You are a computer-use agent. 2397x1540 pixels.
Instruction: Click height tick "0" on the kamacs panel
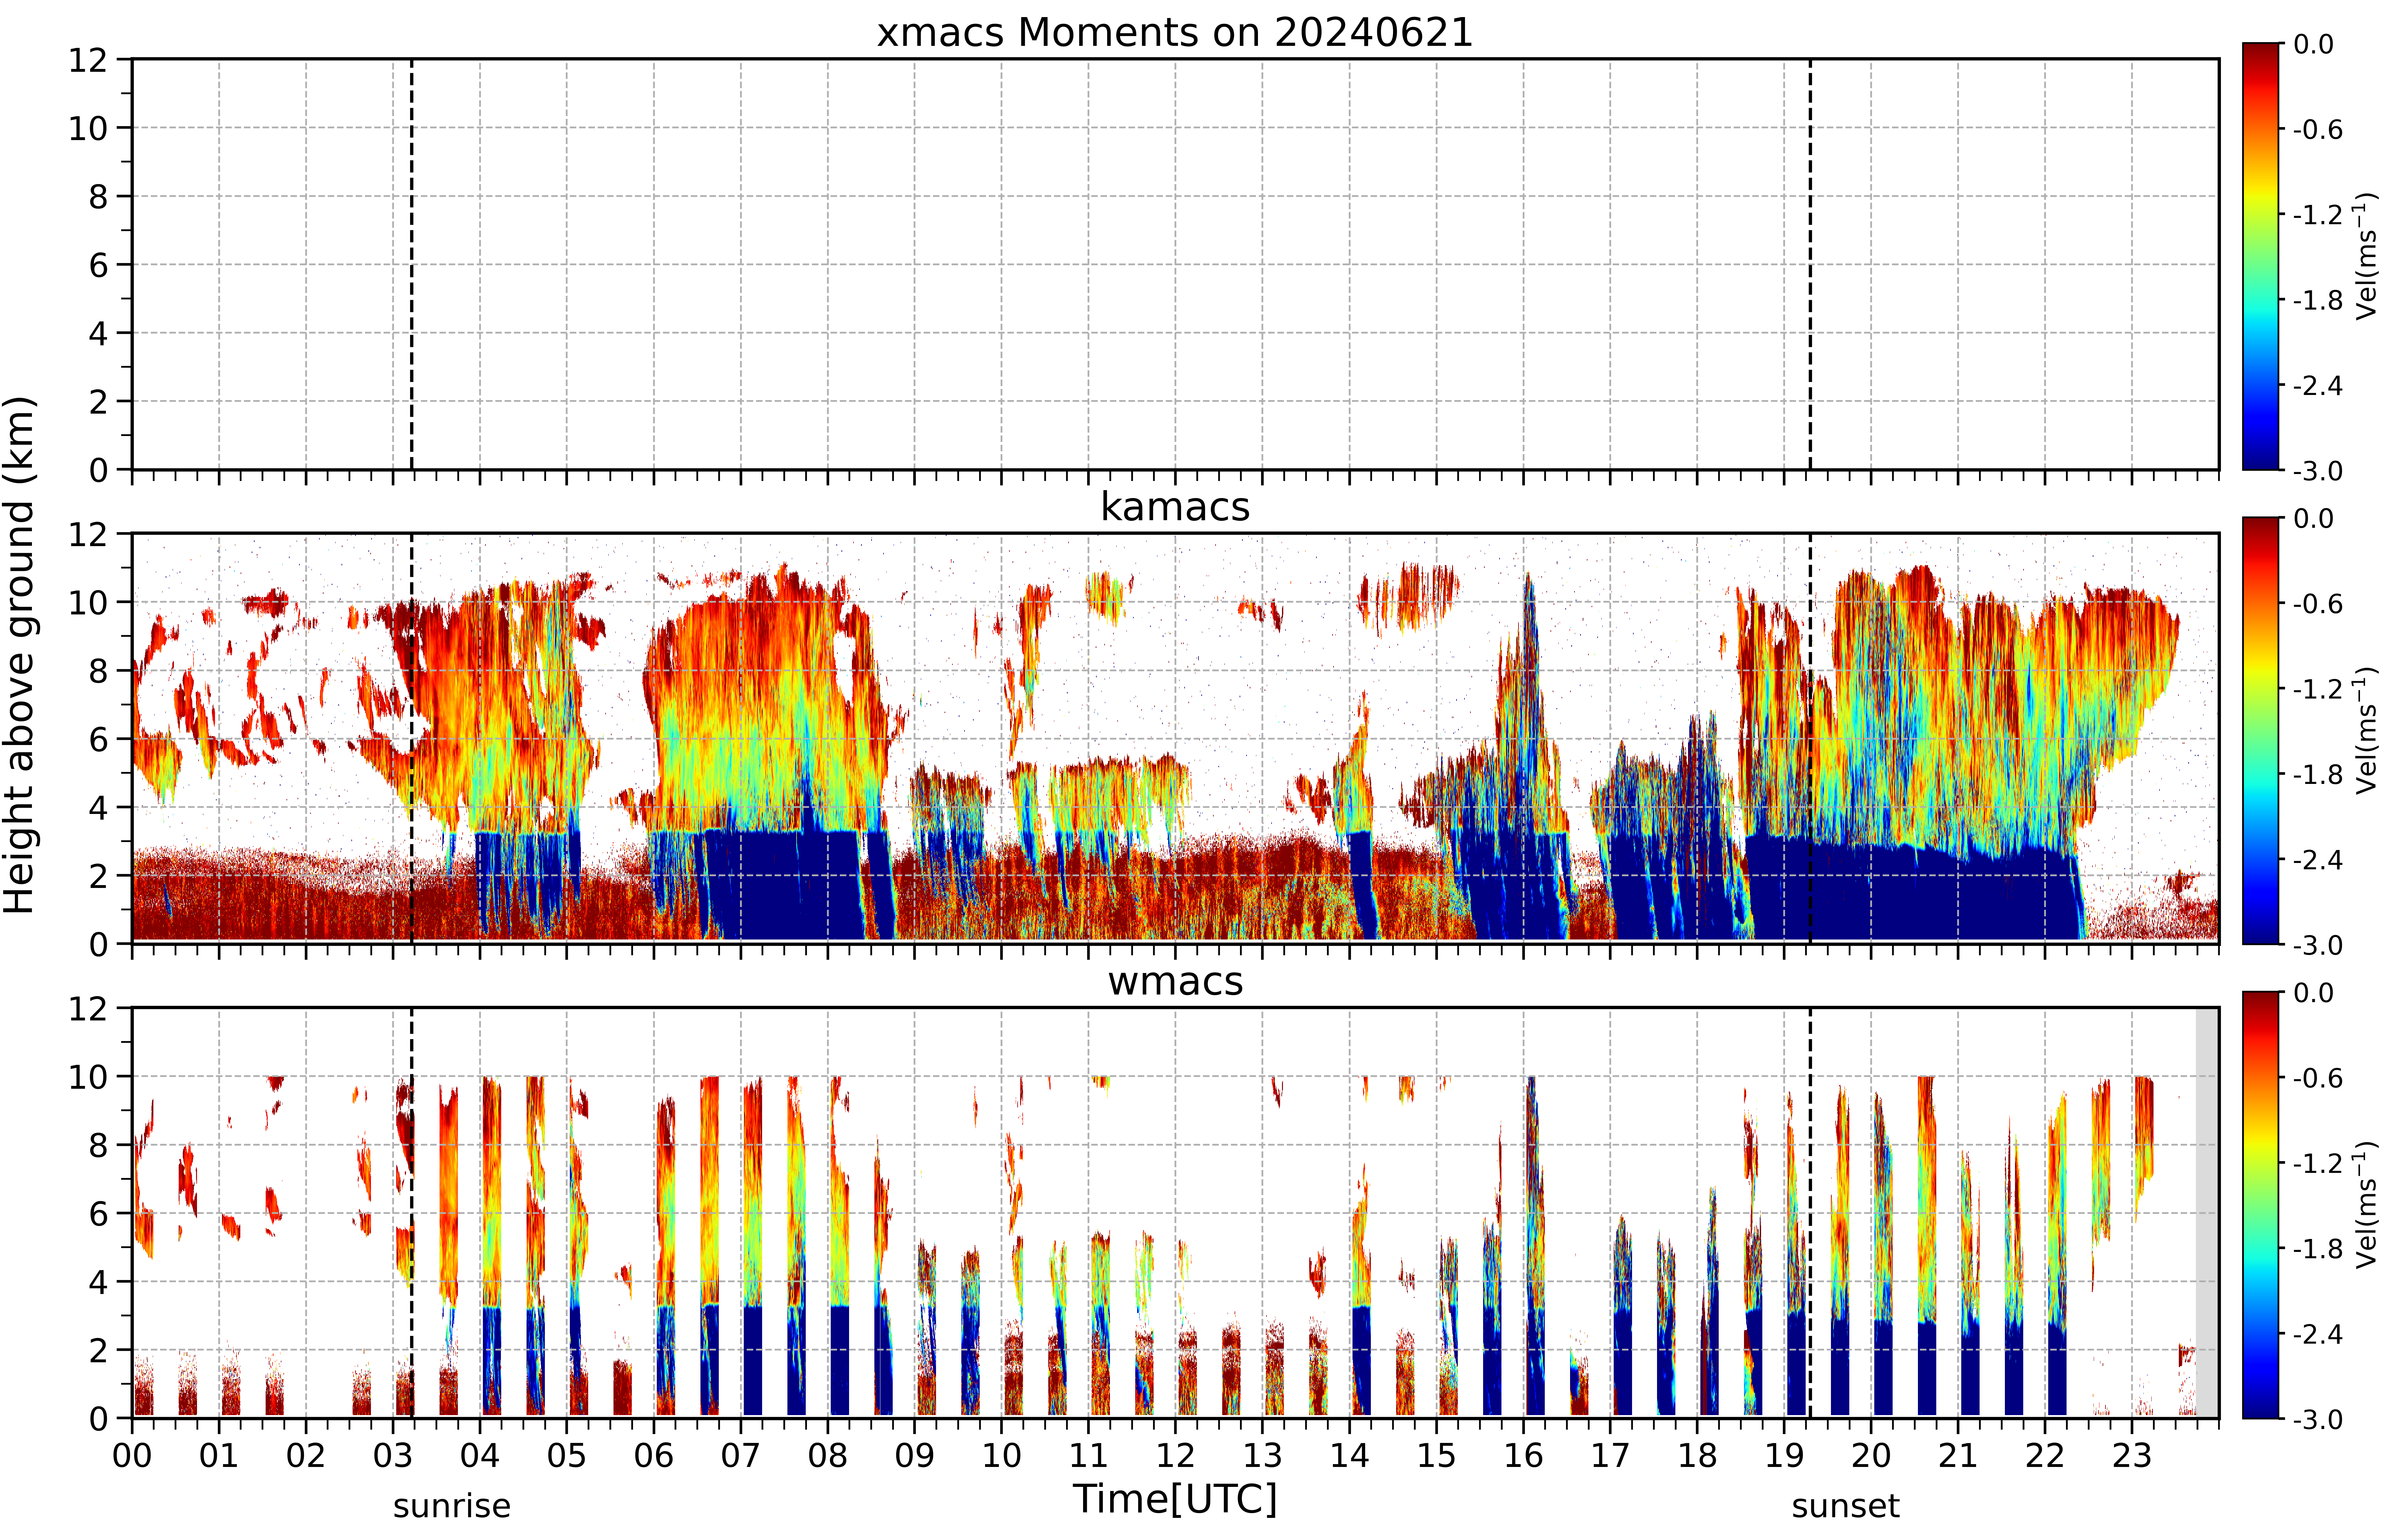point(98,944)
